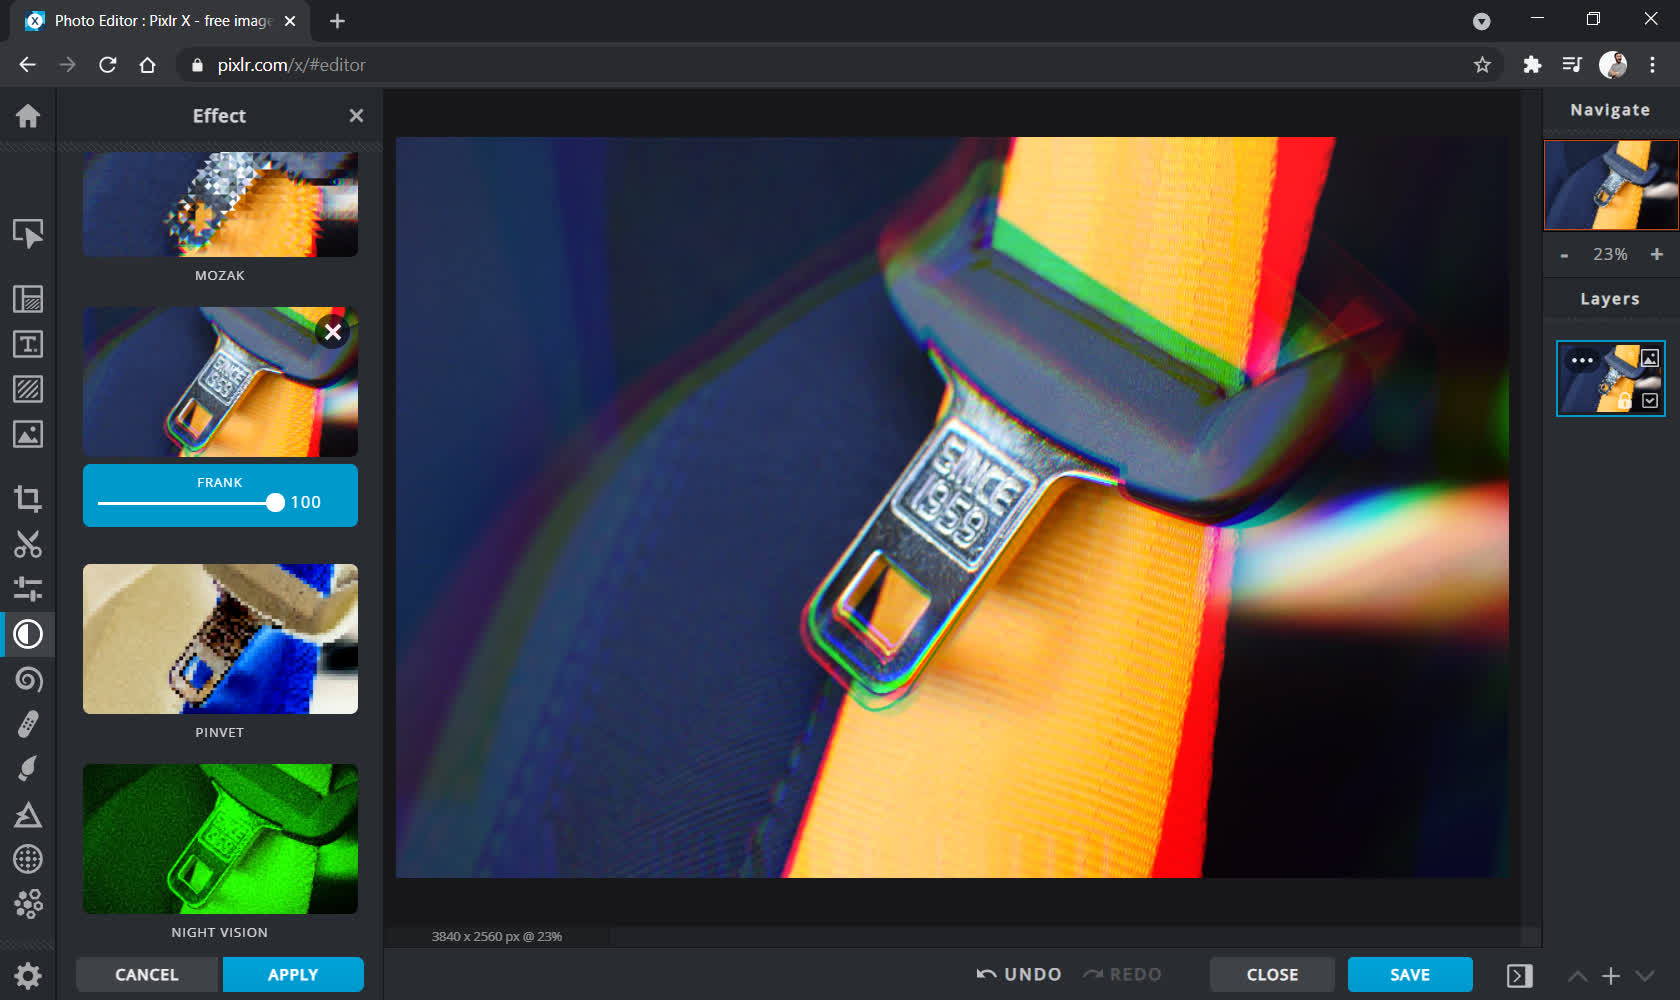Click the Chrome profile dropdown arrow
This screenshot has height=1000, width=1680.
click(1482, 21)
